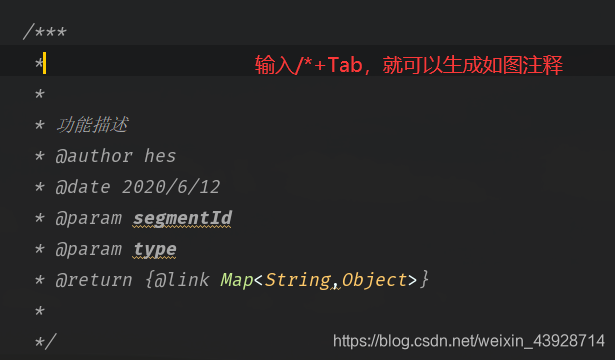Select the @return tag
The image size is (615, 360).
[94, 280]
